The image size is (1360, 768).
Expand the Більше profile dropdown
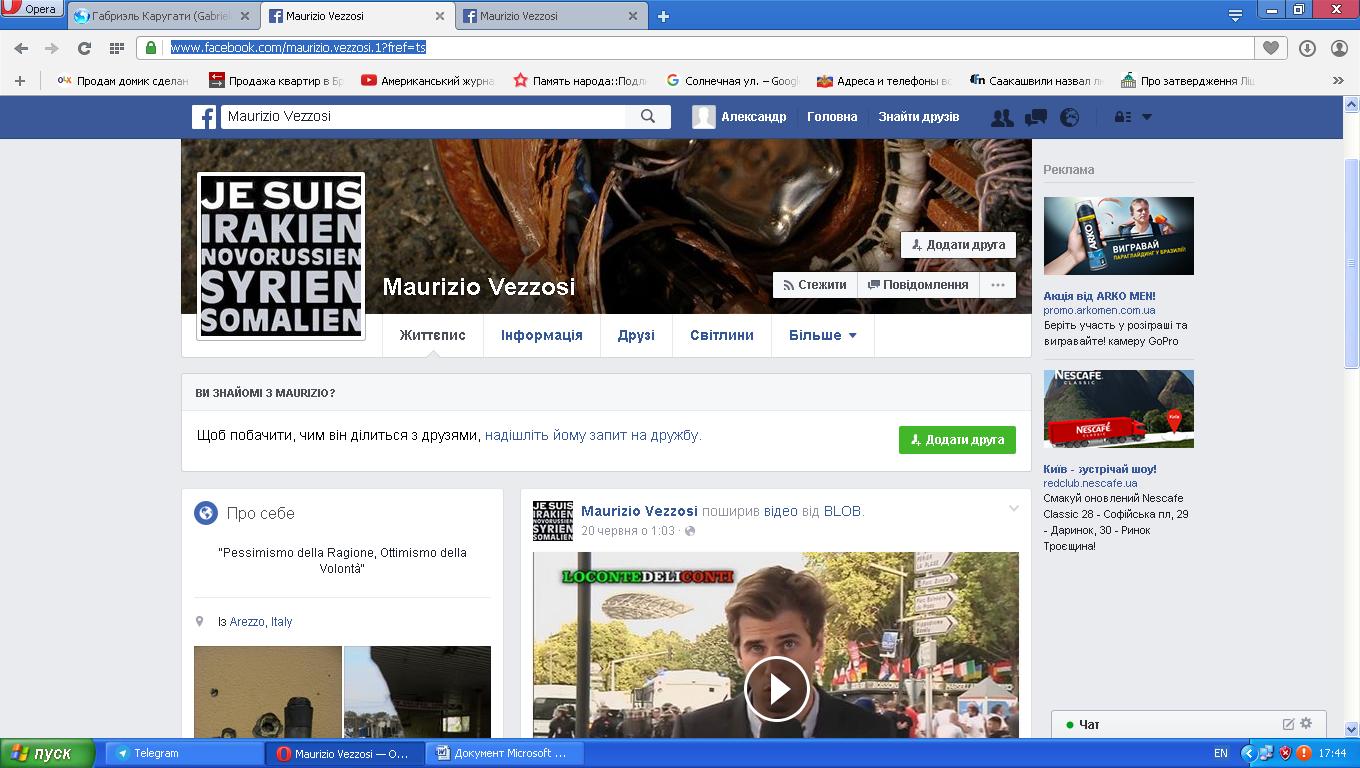click(822, 335)
